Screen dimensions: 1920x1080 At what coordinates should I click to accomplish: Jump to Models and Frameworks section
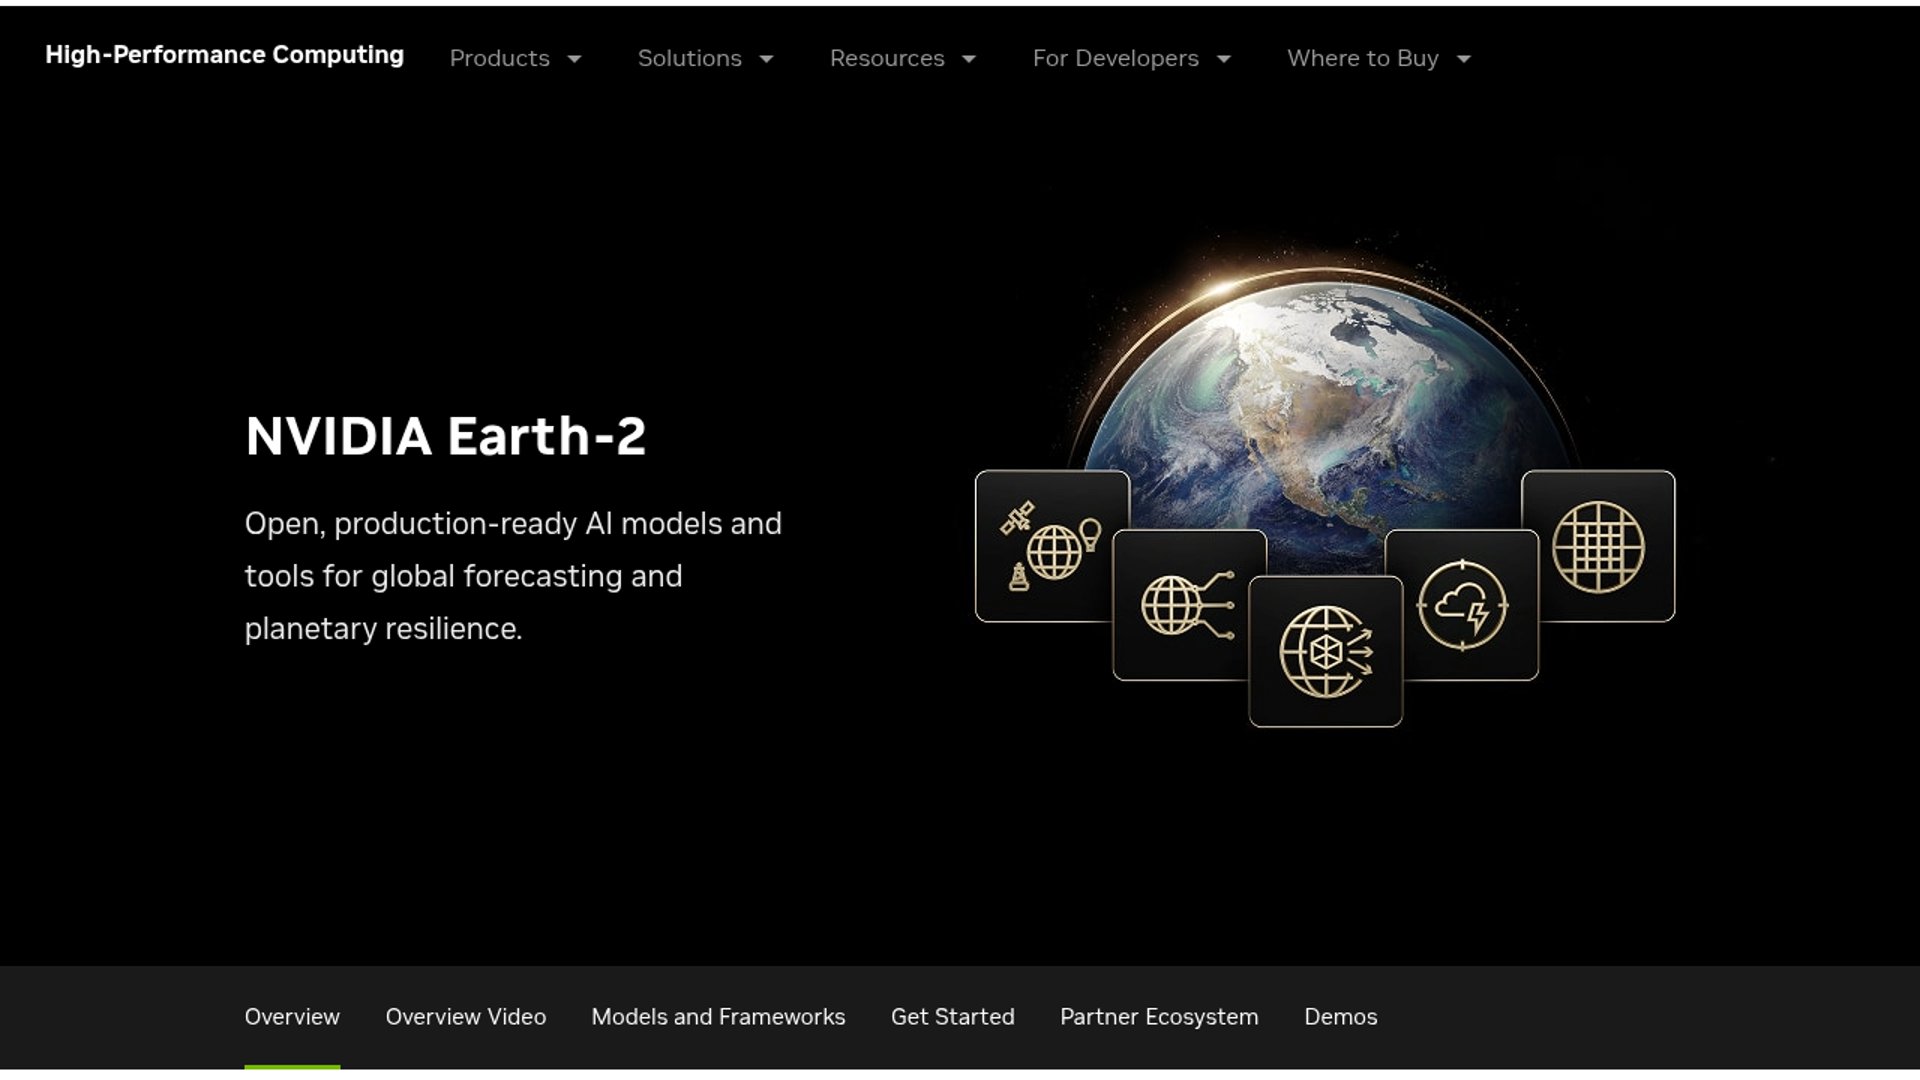718,1017
